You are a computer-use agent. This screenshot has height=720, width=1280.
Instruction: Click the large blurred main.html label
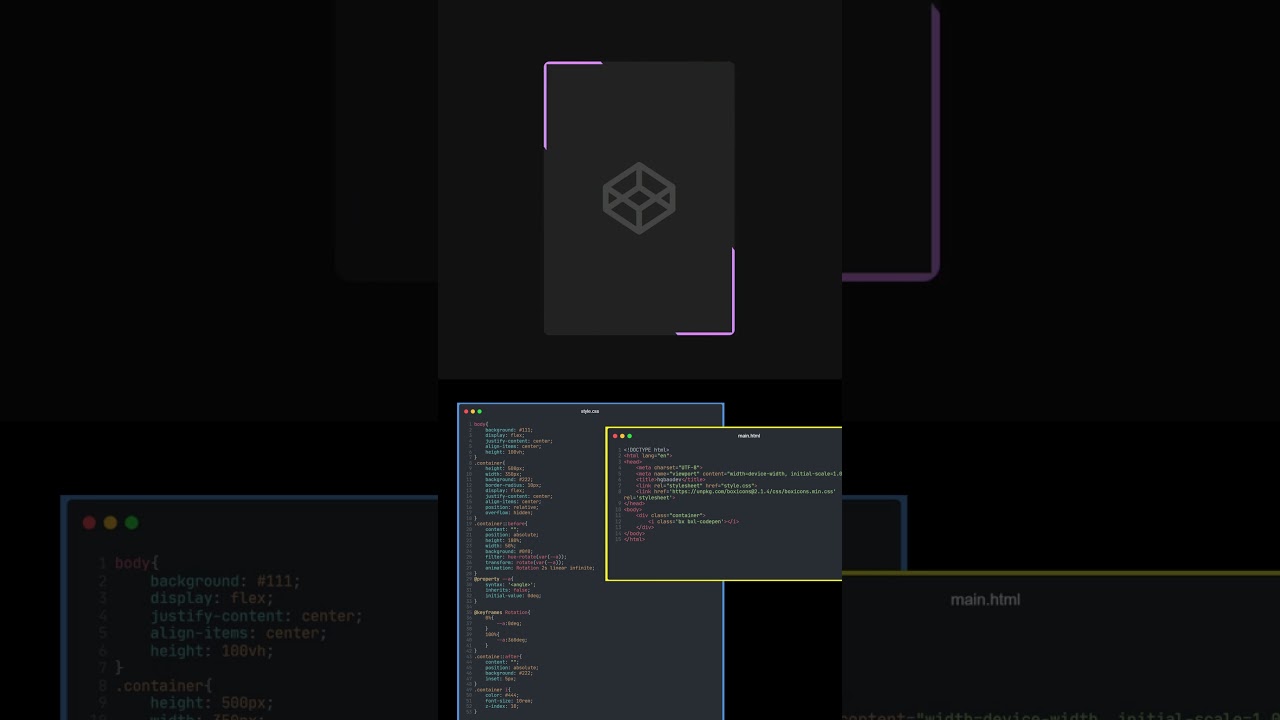click(985, 599)
